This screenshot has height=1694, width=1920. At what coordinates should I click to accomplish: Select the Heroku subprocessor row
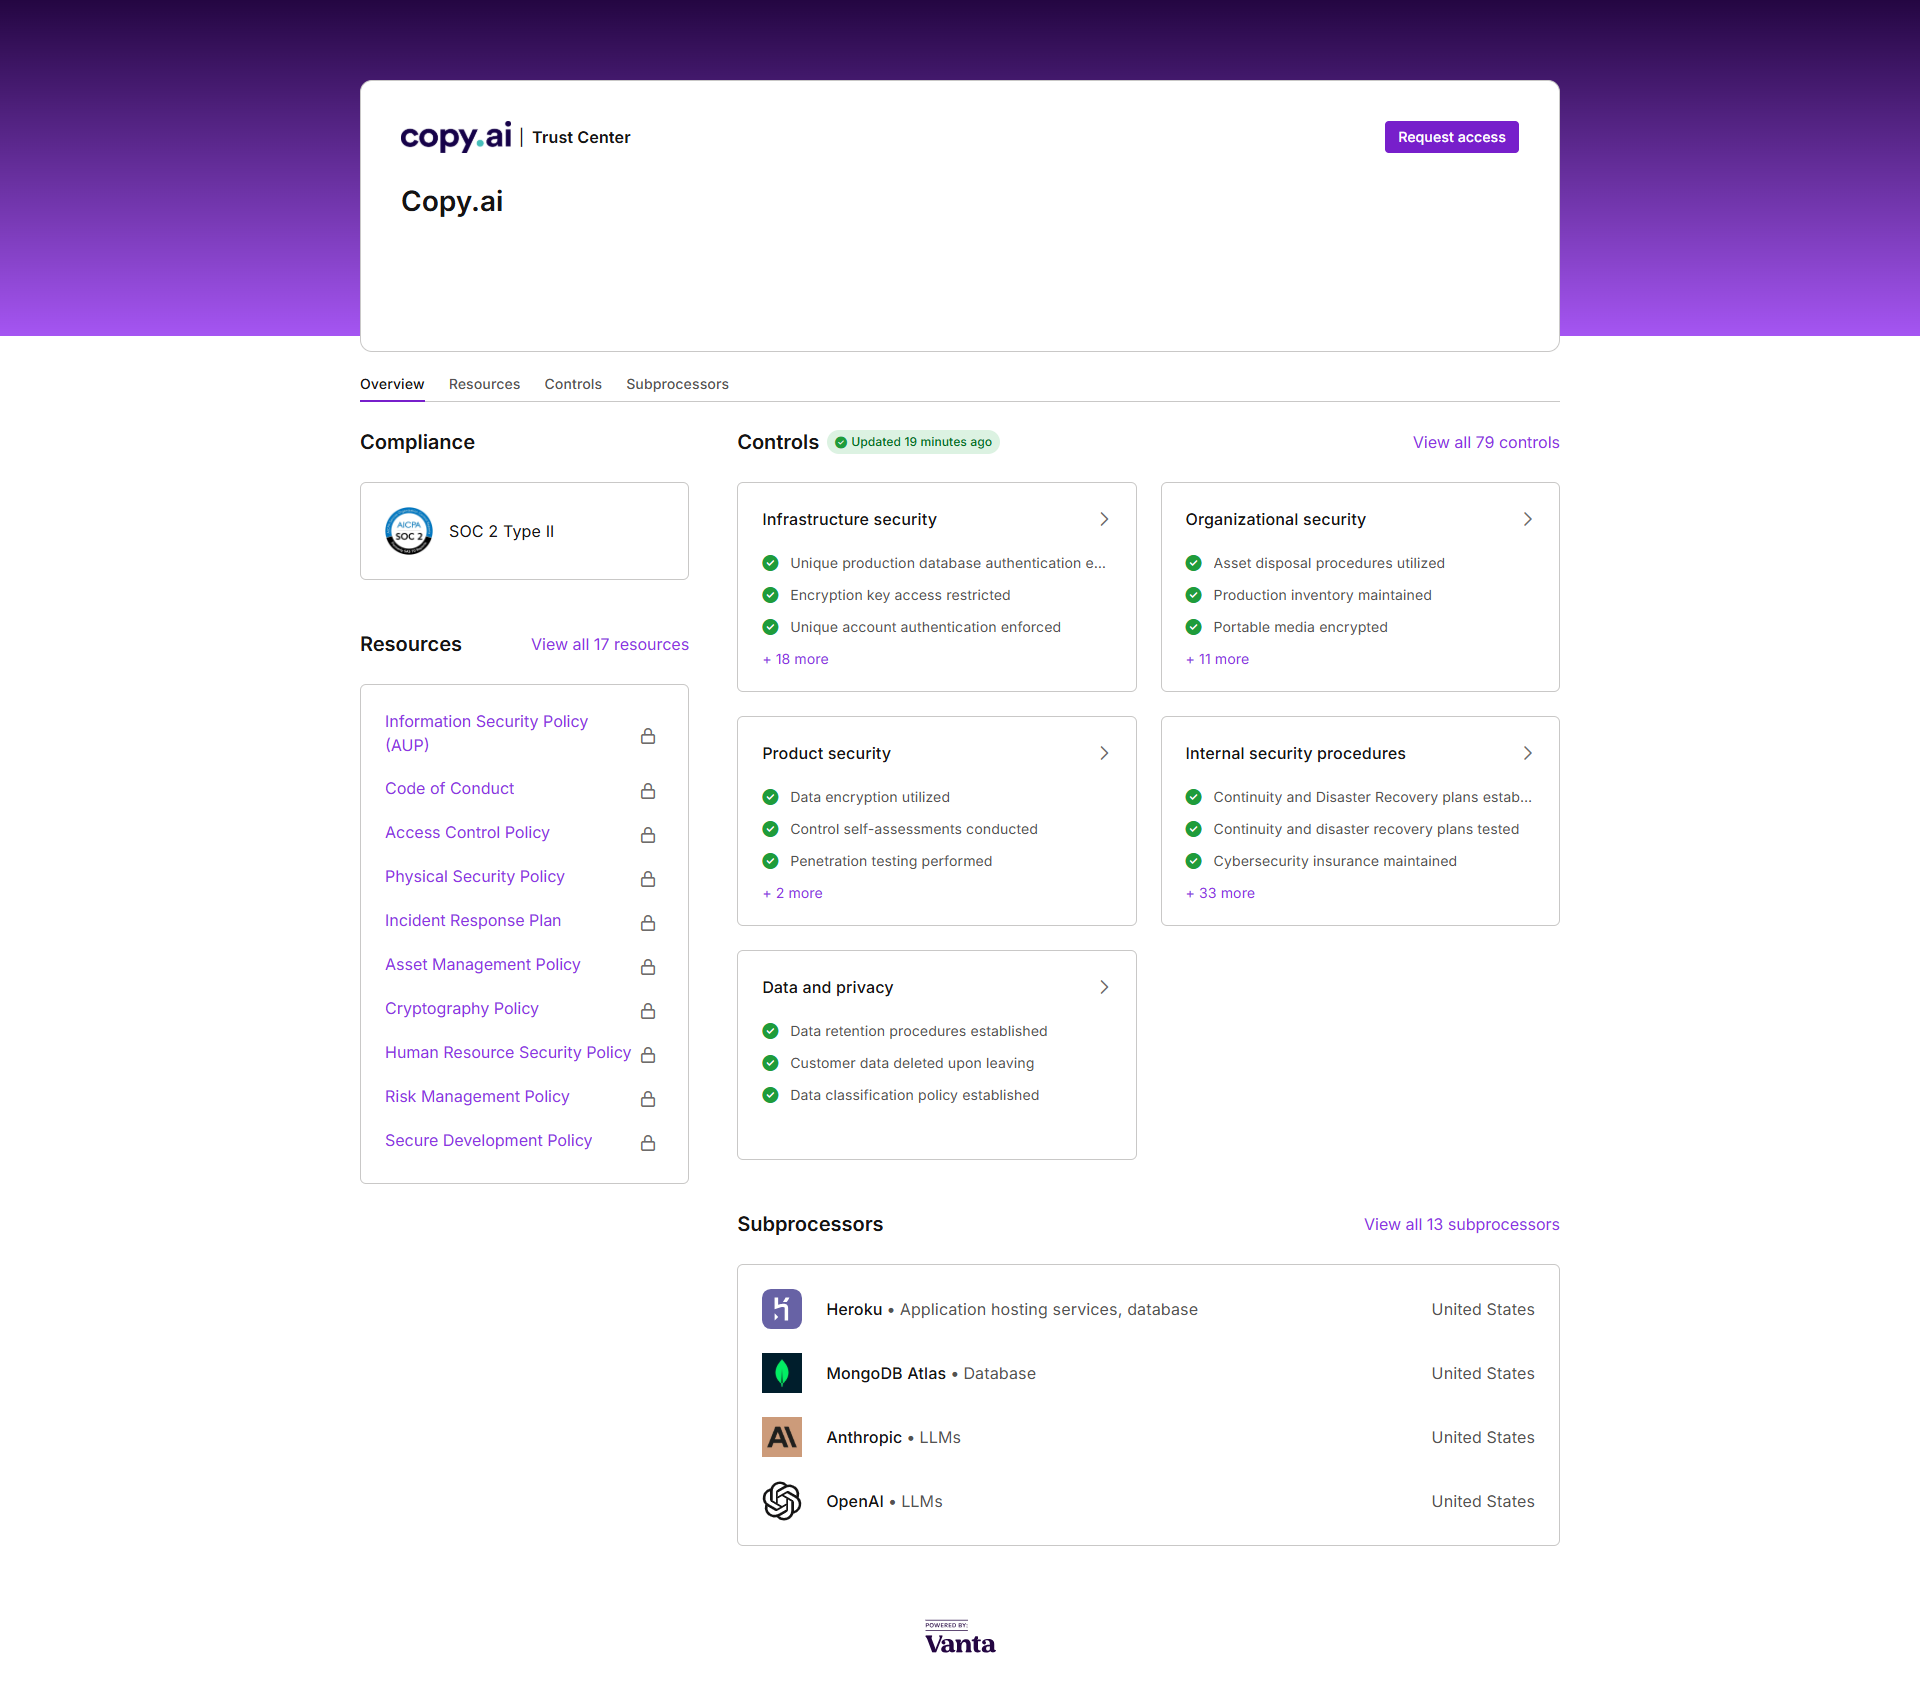pyautogui.click(x=1148, y=1309)
